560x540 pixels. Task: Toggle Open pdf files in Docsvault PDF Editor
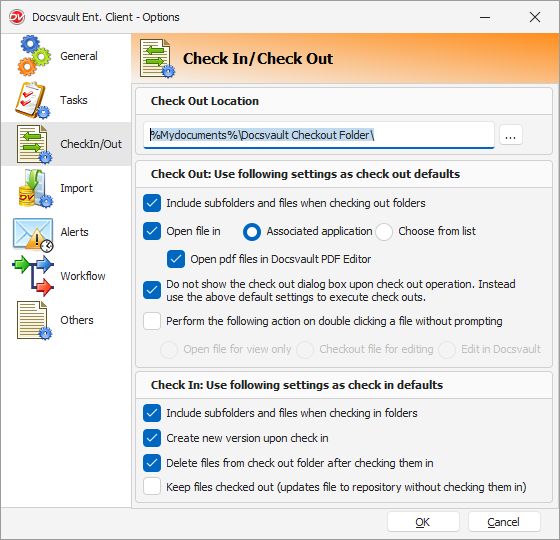point(176,259)
